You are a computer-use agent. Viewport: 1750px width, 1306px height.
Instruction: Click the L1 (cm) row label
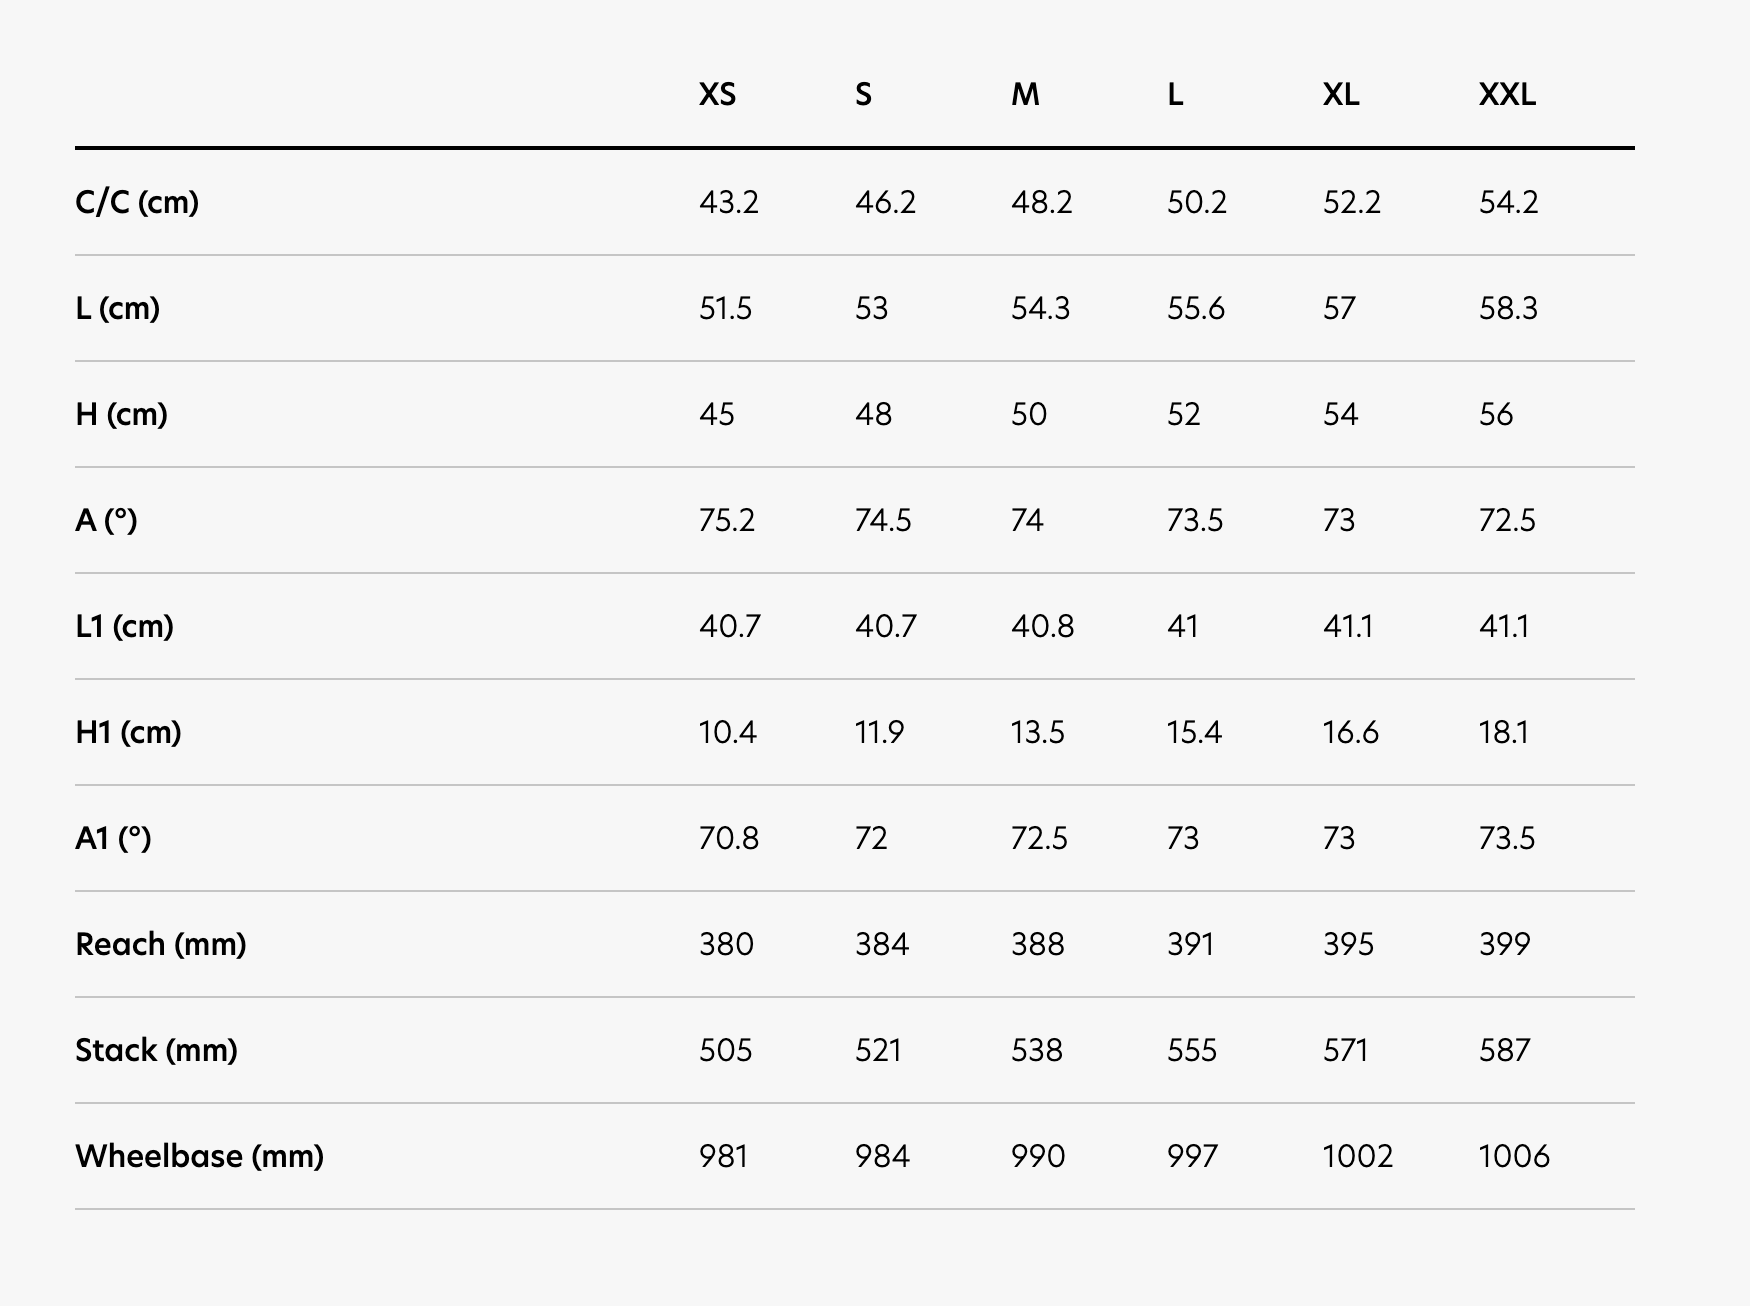tap(124, 626)
